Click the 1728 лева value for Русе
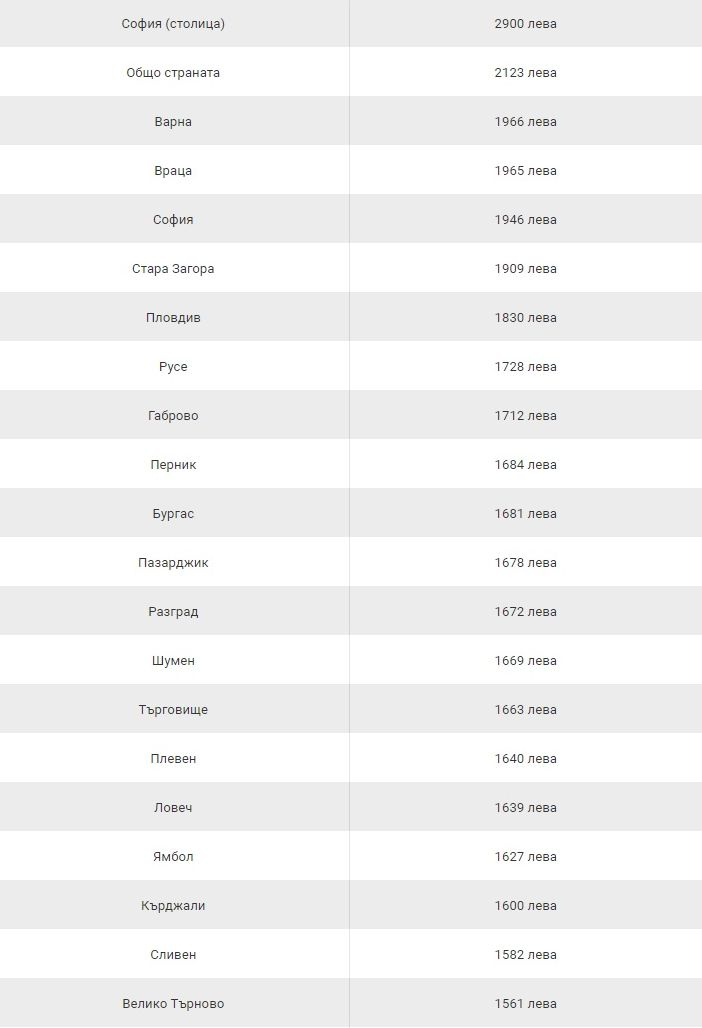The height and width of the screenshot is (1028, 702). coord(526,366)
